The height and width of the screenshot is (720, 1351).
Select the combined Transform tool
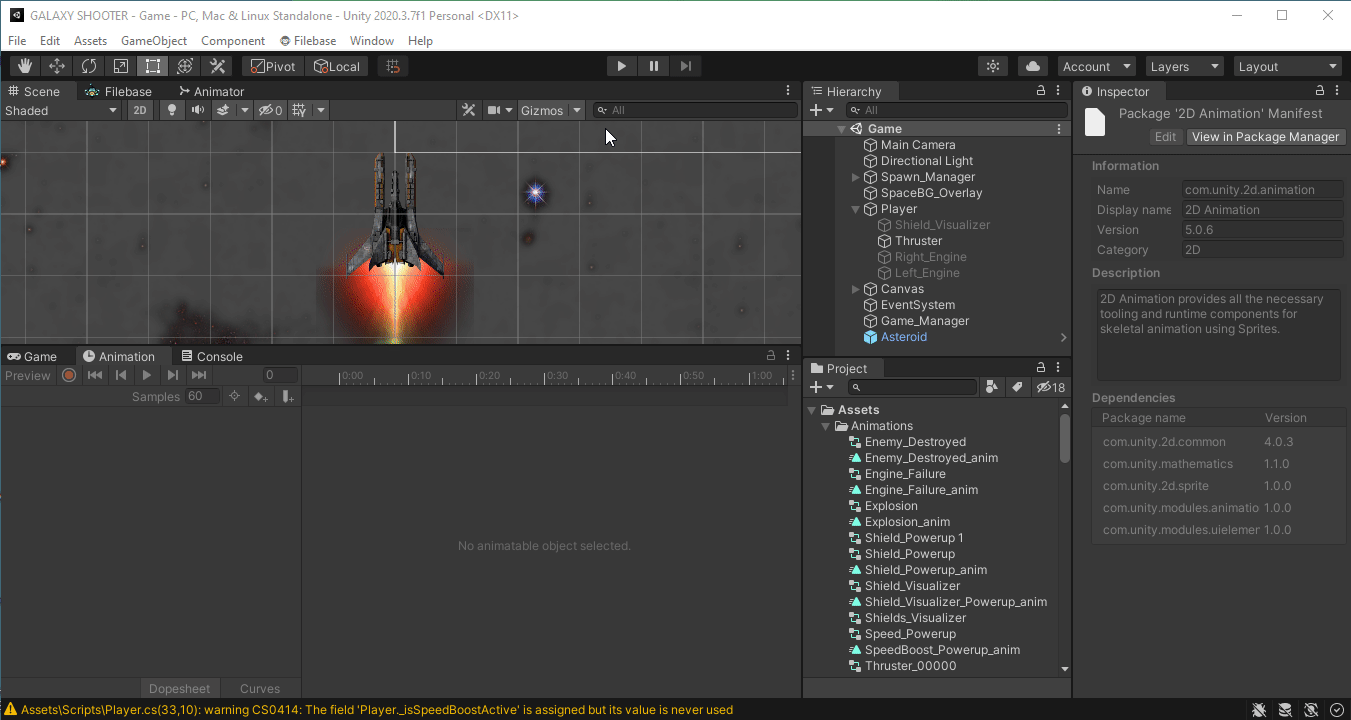[185, 66]
